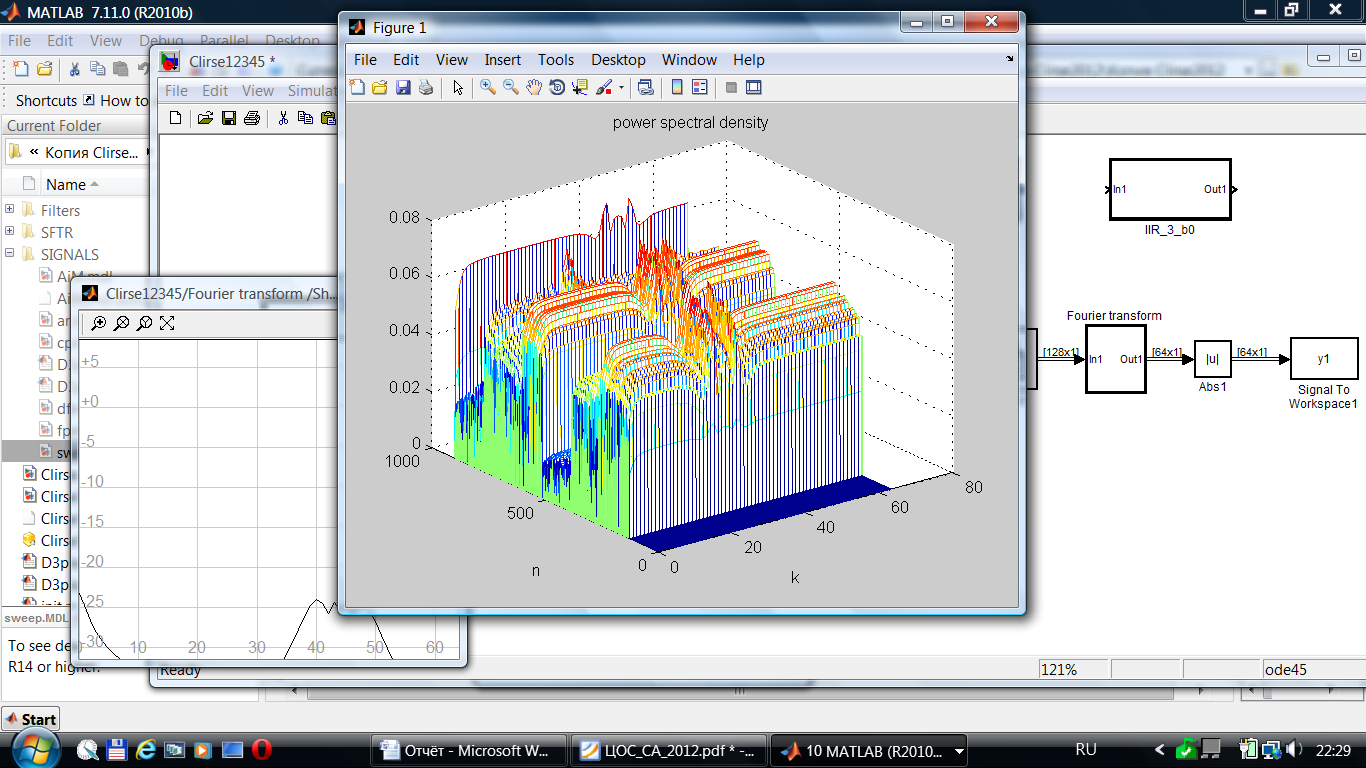Open the File menu of Figure 1

tap(365, 60)
